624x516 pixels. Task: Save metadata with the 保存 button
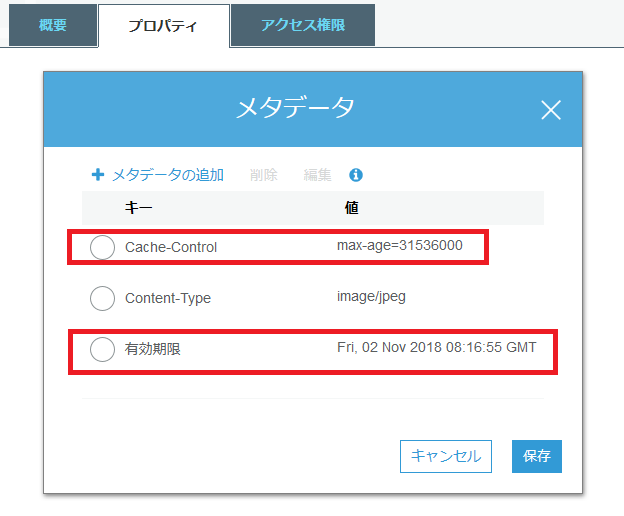click(x=537, y=456)
